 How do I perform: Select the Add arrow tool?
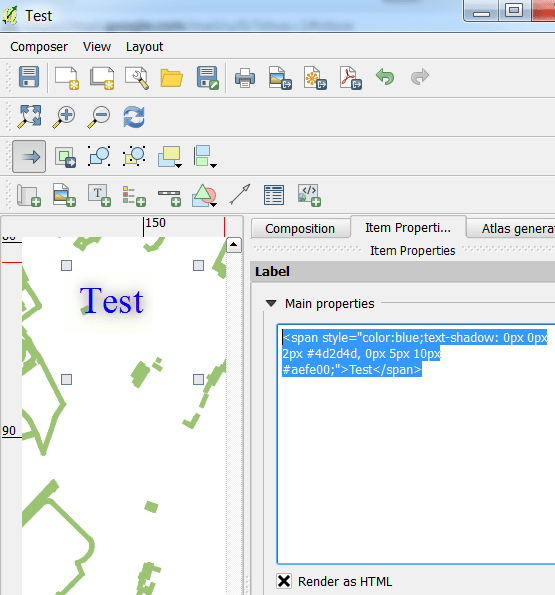pos(240,194)
